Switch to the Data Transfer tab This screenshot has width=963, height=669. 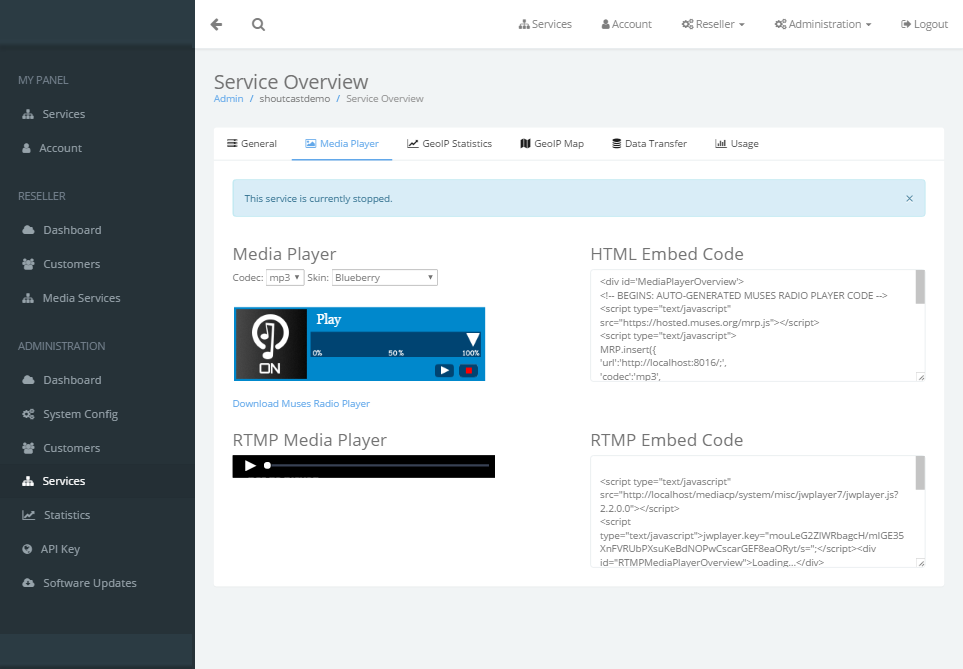coord(649,143)
